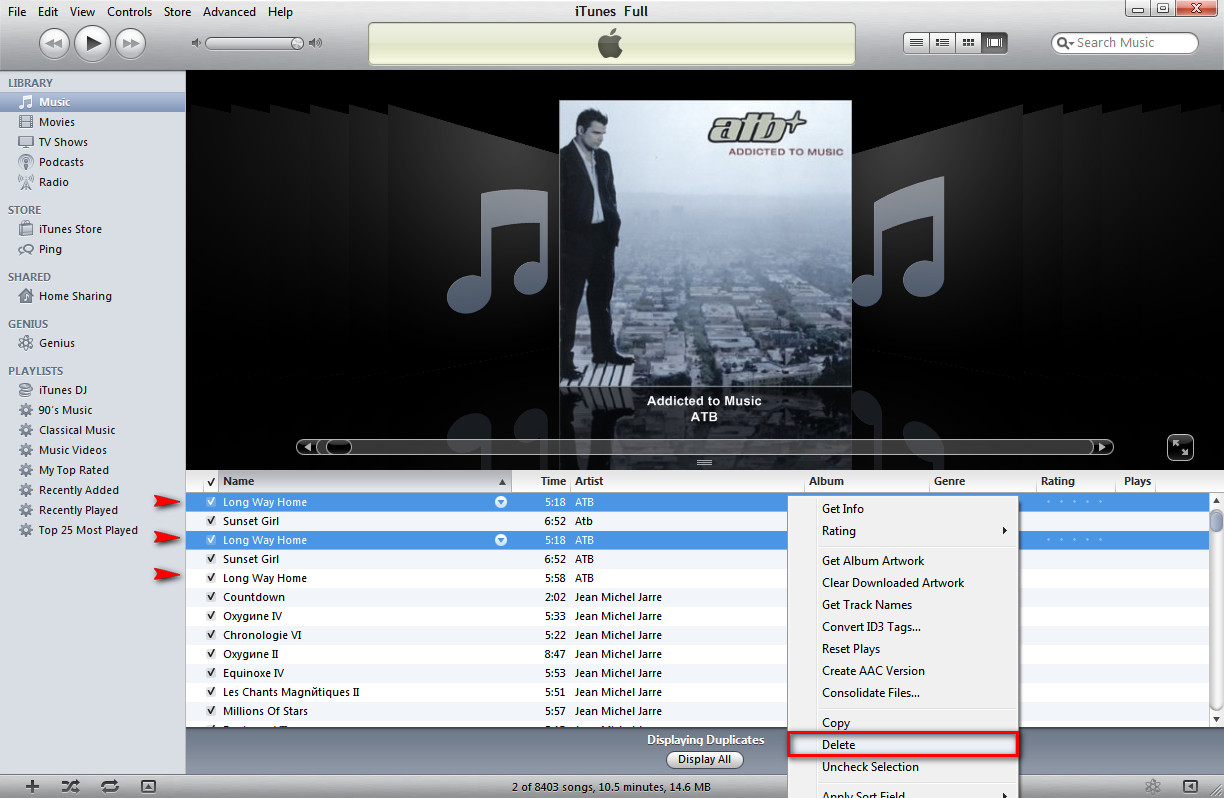The image size is (1224, 798).
Task: Click the Display All button
Action: [704, 759]
